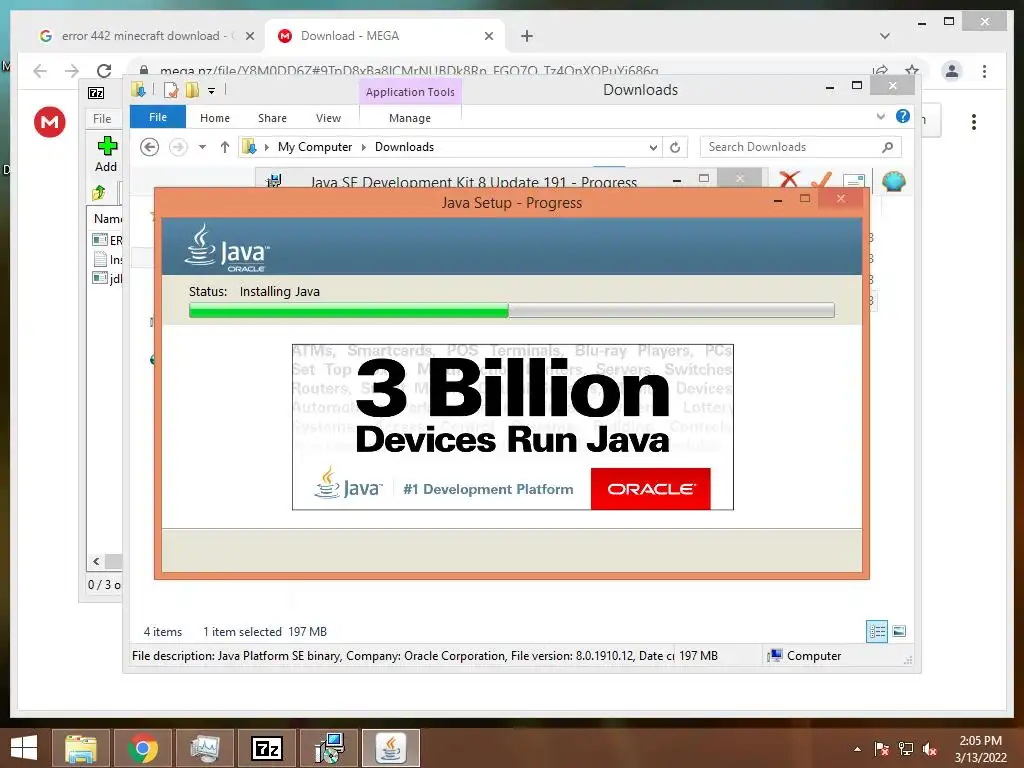Open Action Center flag tray icon
Screen dimensions: 1024x768
click(882, 749)
